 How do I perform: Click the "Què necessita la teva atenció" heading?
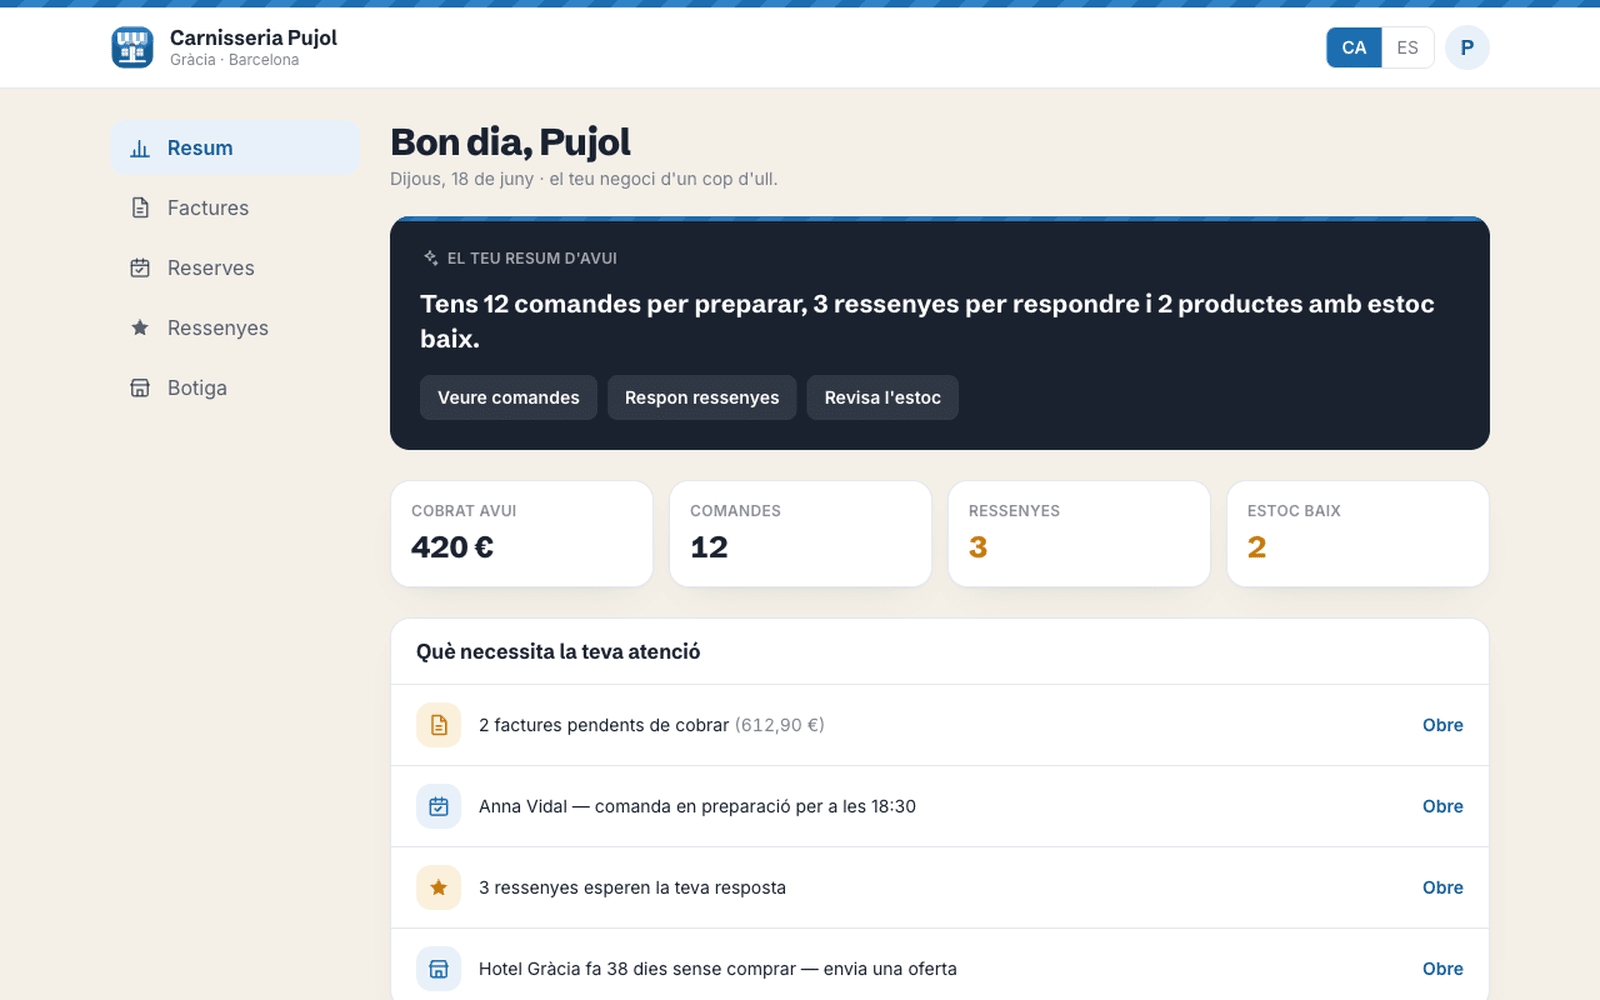558,651
